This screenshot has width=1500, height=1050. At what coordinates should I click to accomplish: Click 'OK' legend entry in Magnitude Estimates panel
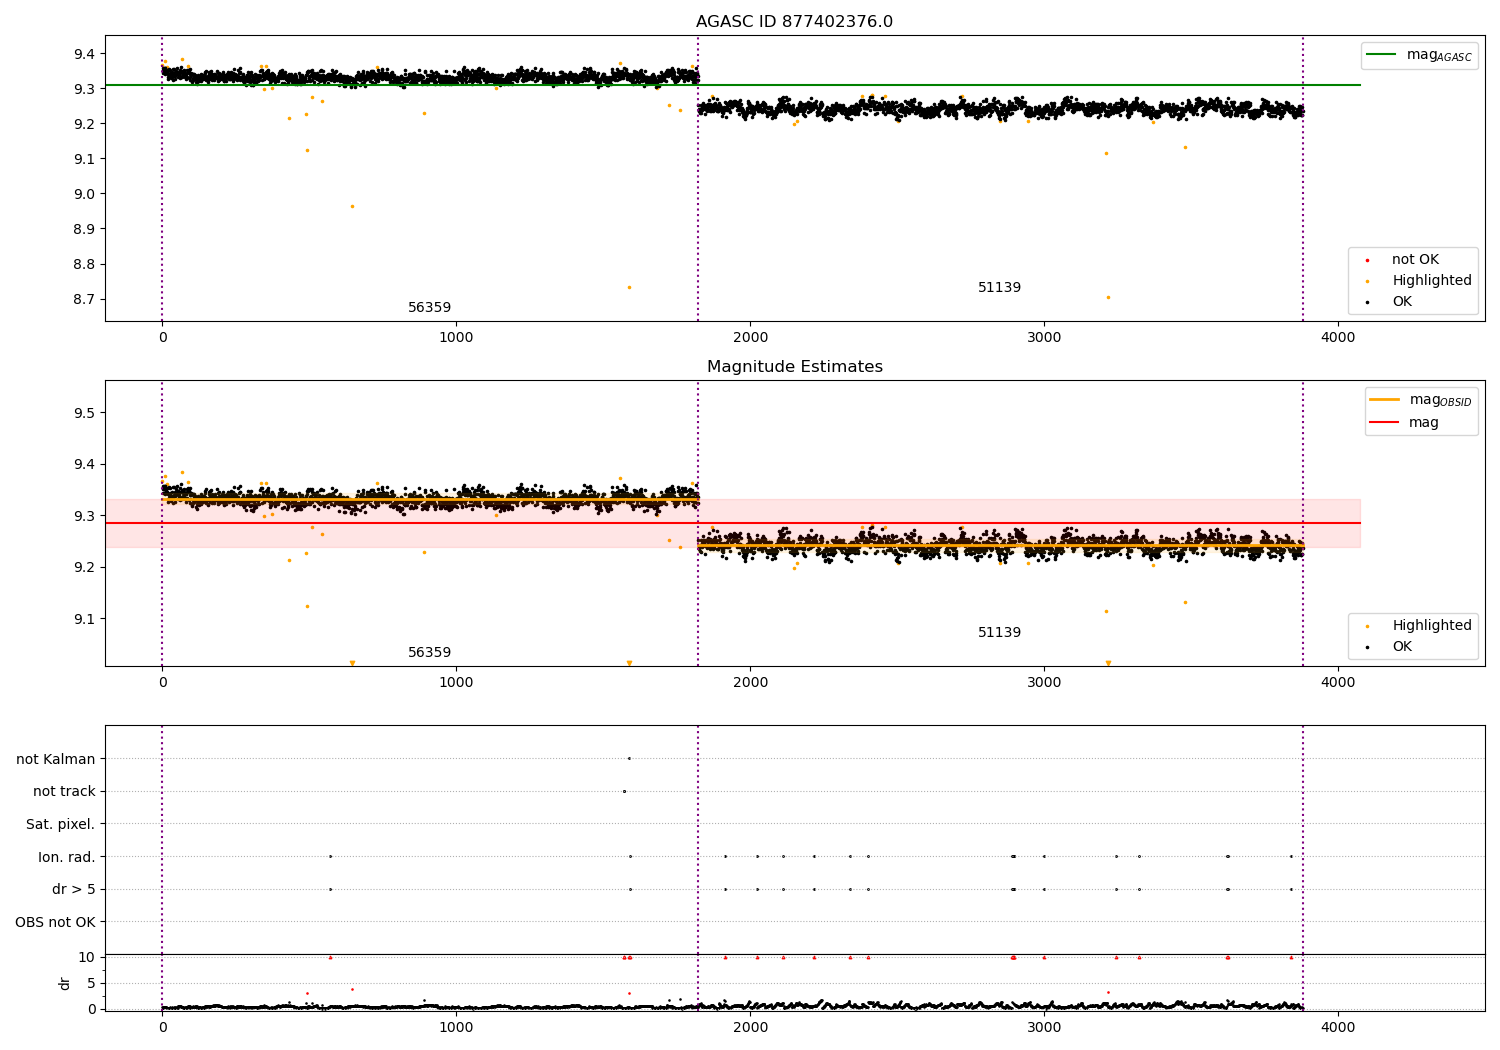(x=1402, y=647)
